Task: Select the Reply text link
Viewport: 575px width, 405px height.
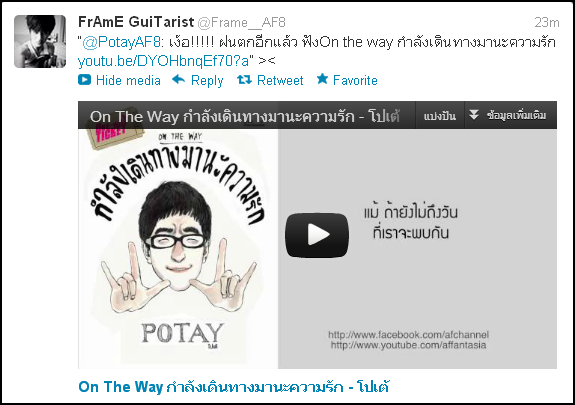Action: pos(207,81)
